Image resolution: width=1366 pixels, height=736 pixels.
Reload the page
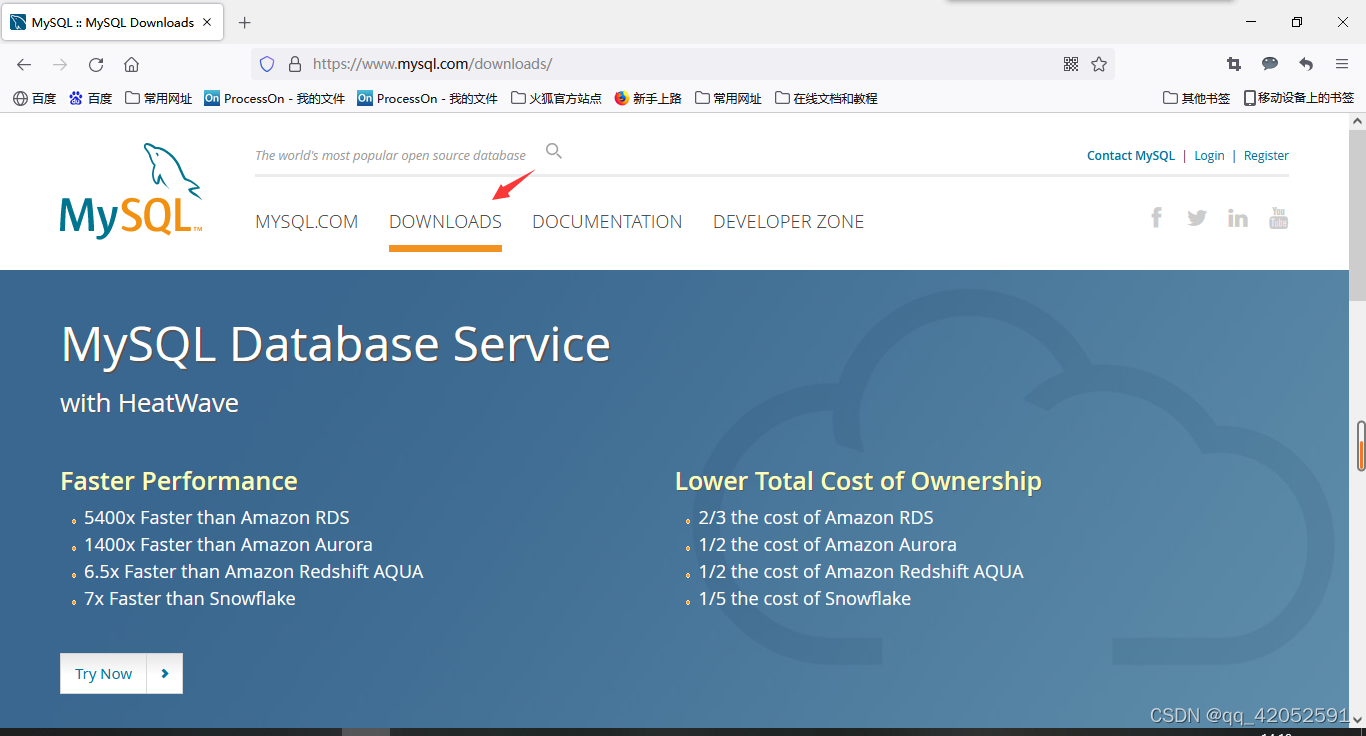click(96, 64)
